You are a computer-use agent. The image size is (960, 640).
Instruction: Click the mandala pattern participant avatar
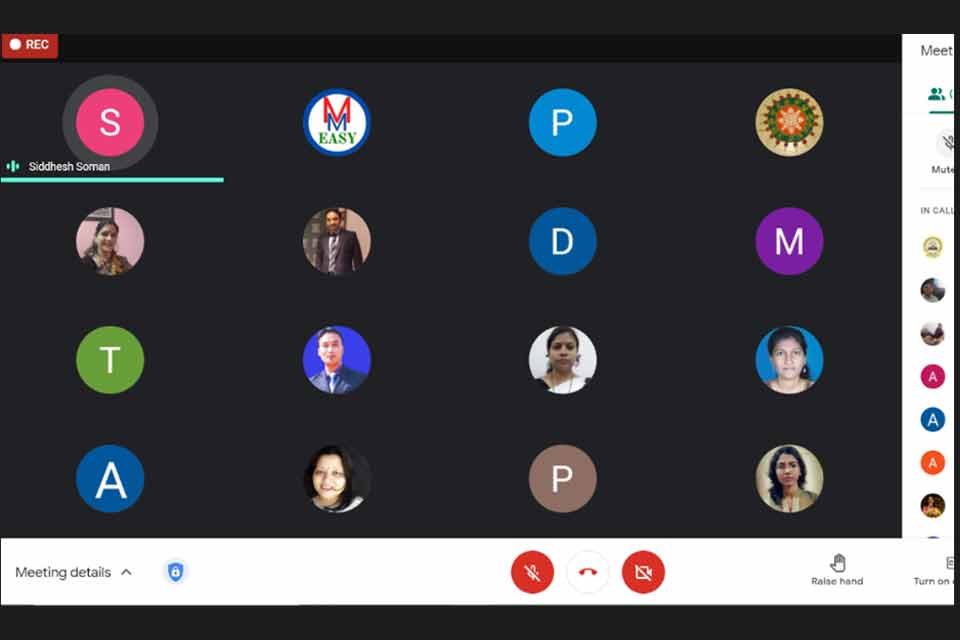click(x=789, y=122)
